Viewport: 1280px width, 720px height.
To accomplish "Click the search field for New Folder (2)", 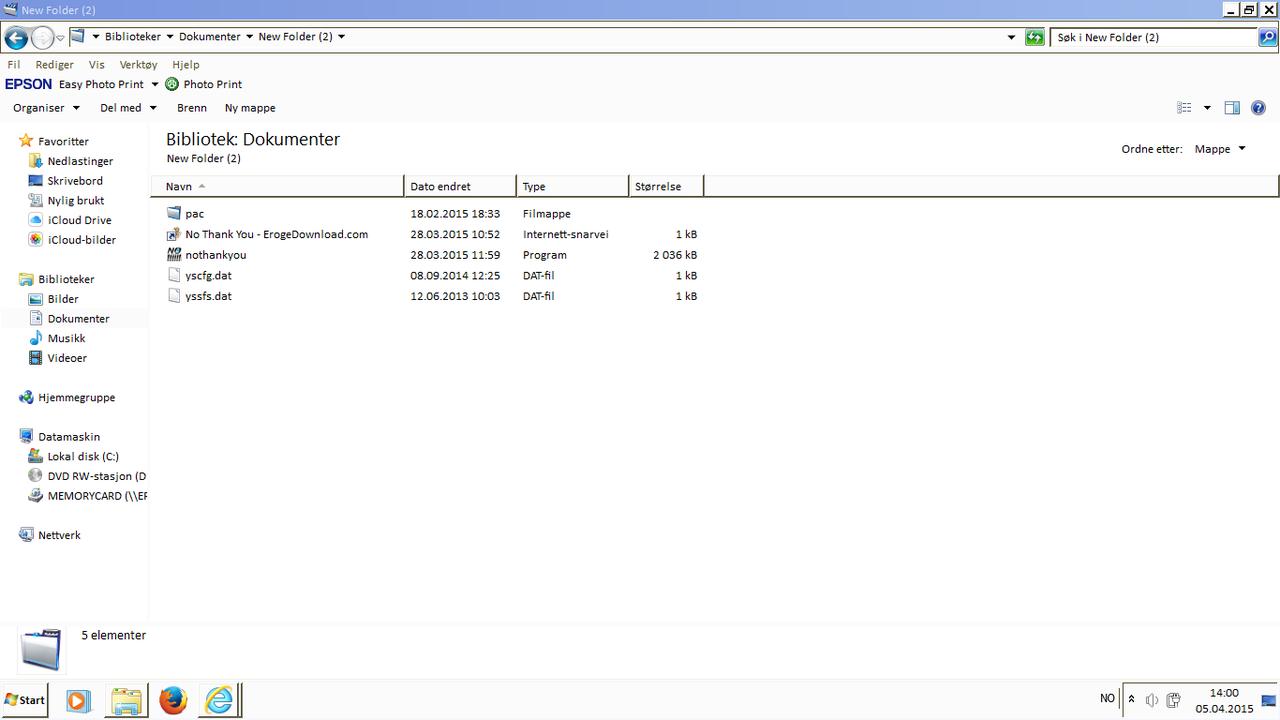I will 1153,38.
